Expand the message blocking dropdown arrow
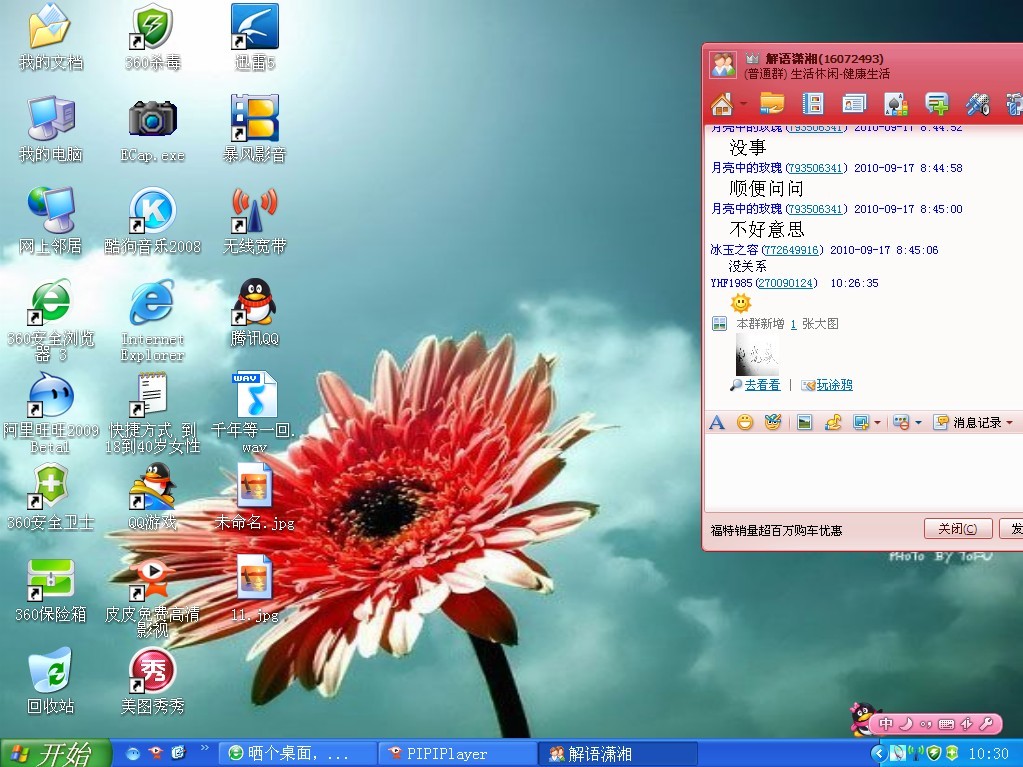Screen dimensions: 1023x767 click(918, 423)
